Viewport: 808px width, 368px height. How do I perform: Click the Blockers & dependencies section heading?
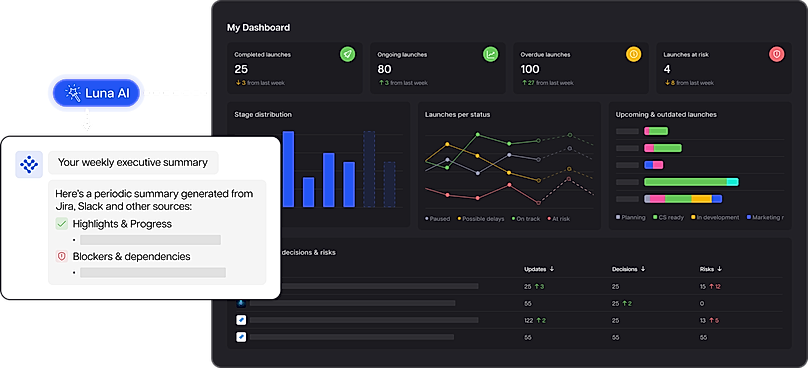(131, 256)
